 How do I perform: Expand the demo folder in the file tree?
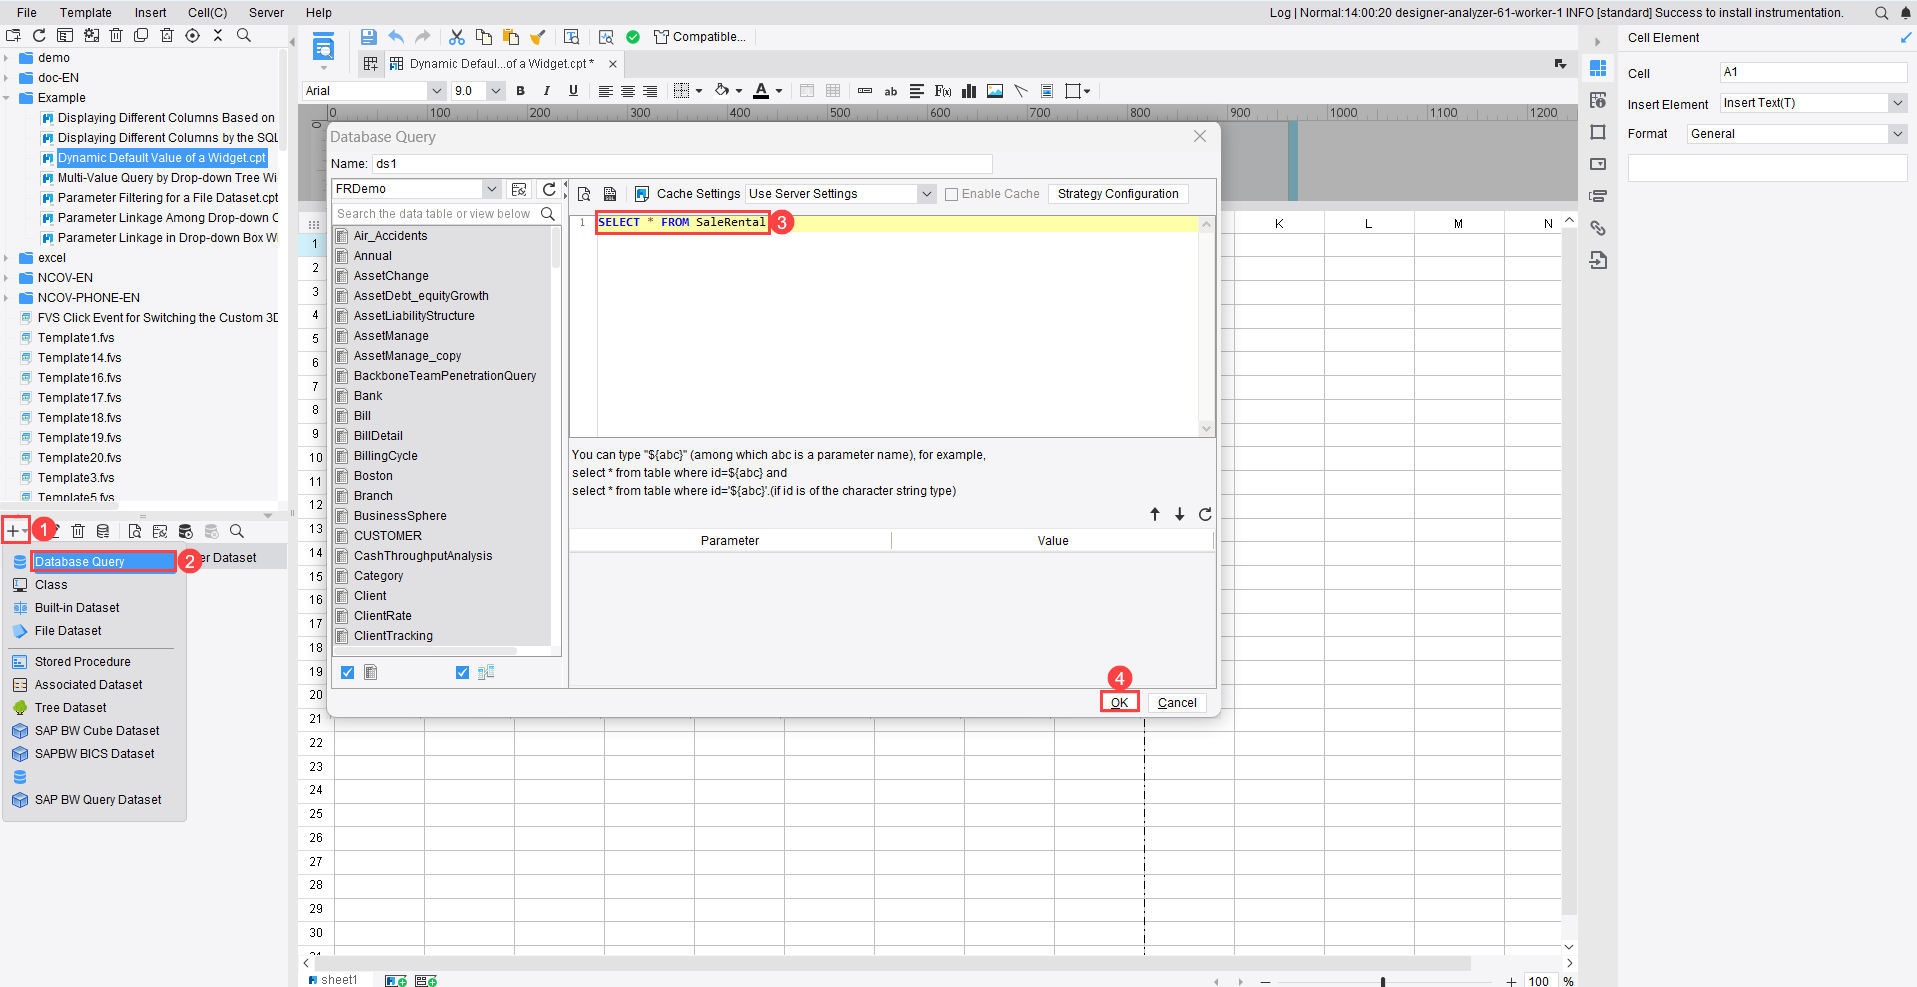coord(6,58)
